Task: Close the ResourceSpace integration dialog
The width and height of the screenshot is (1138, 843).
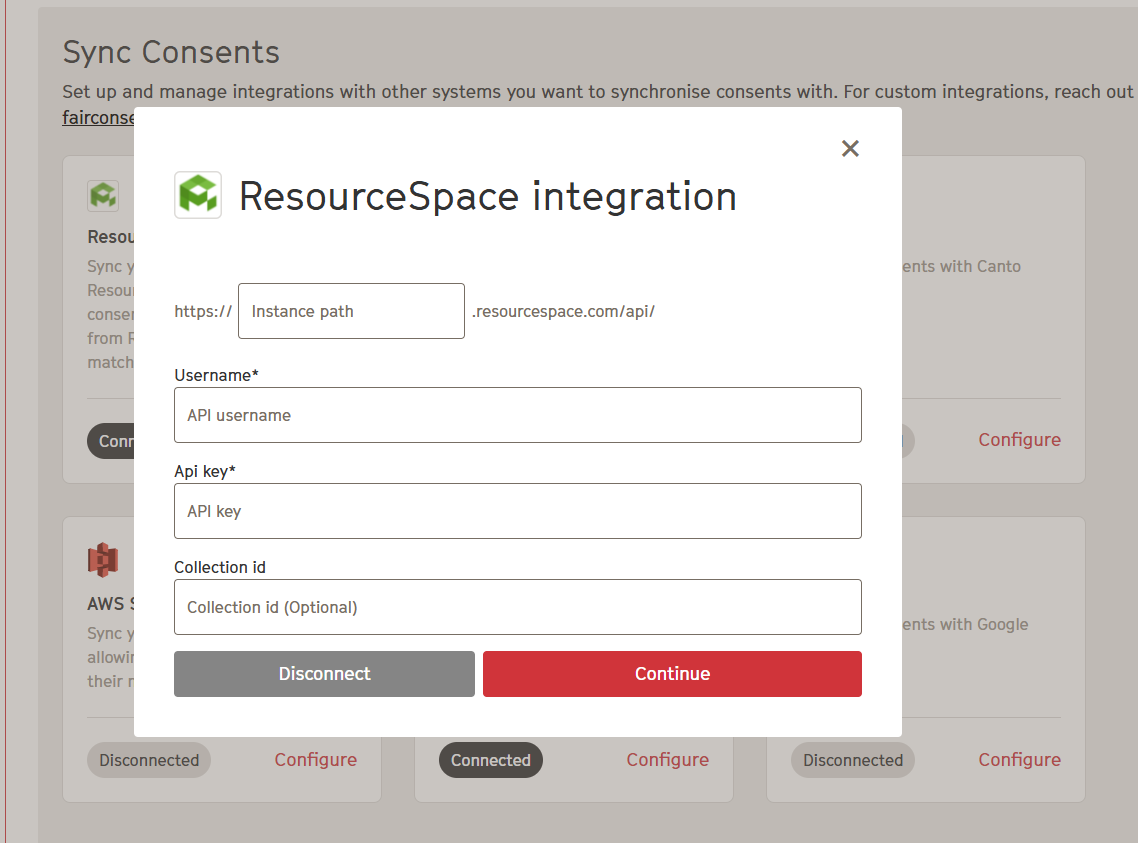Action: click(850, 149)
